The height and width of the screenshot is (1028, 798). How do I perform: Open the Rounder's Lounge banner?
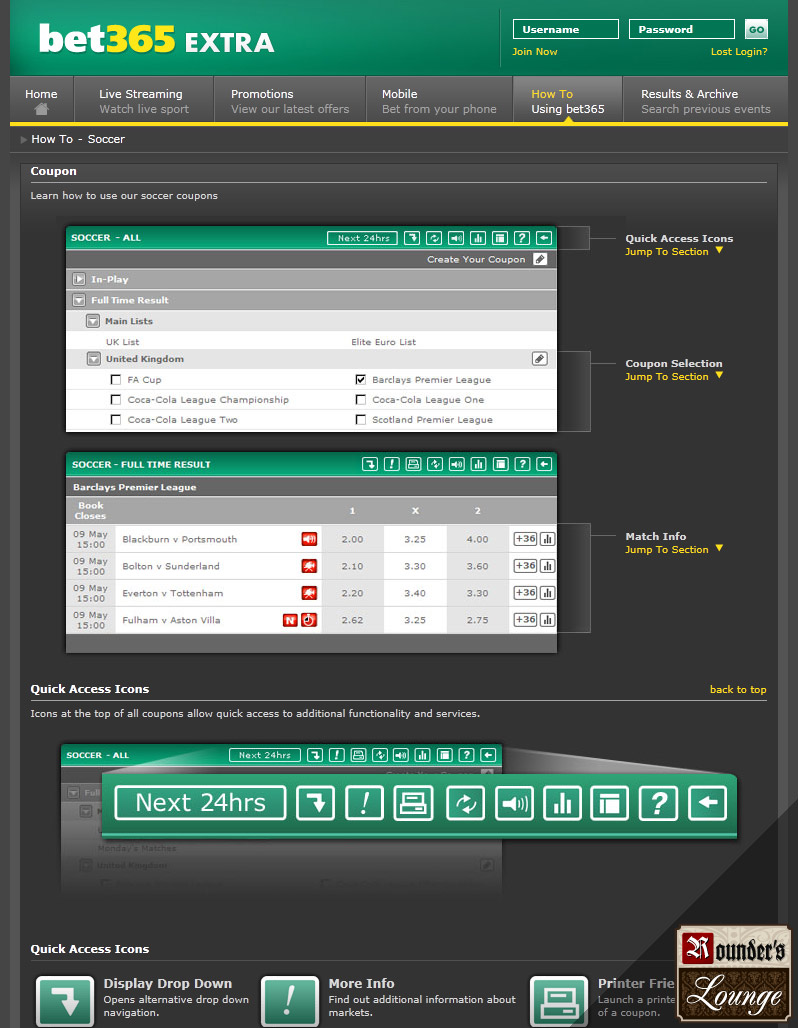[734, 973]
